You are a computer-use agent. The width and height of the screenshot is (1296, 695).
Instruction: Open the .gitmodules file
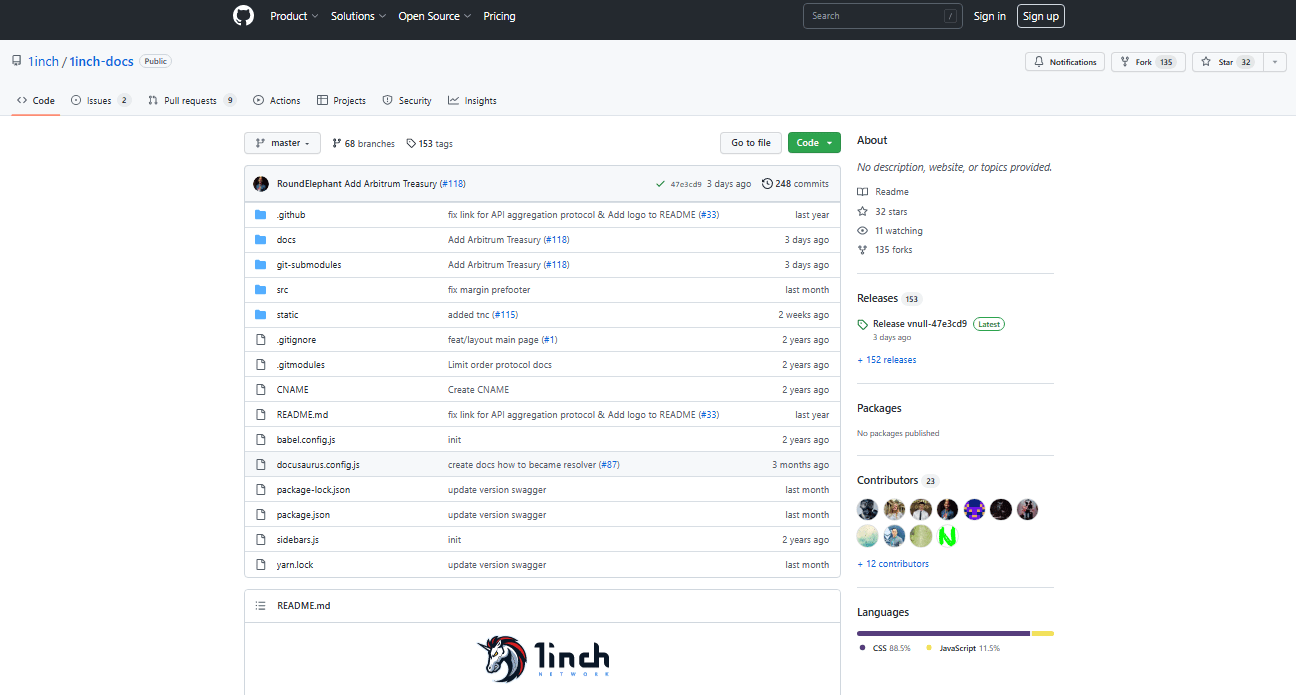301,365
